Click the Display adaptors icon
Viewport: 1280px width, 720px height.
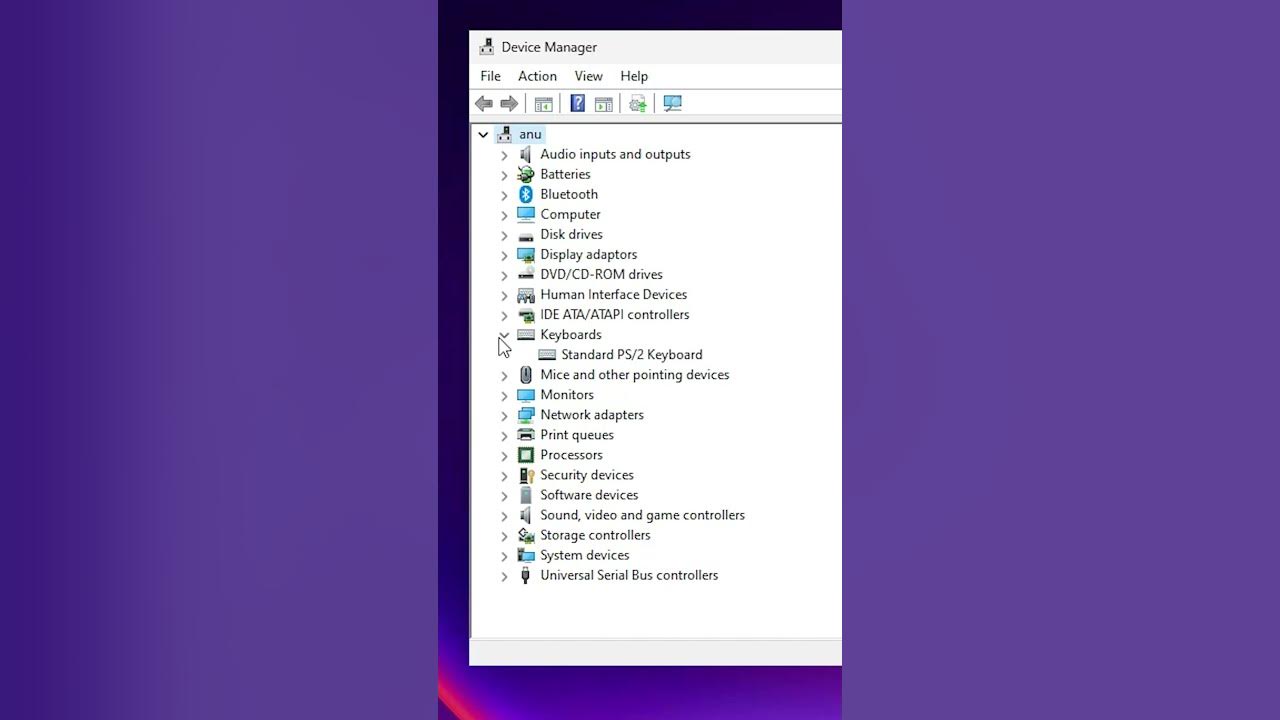click(x=526, y=254)
